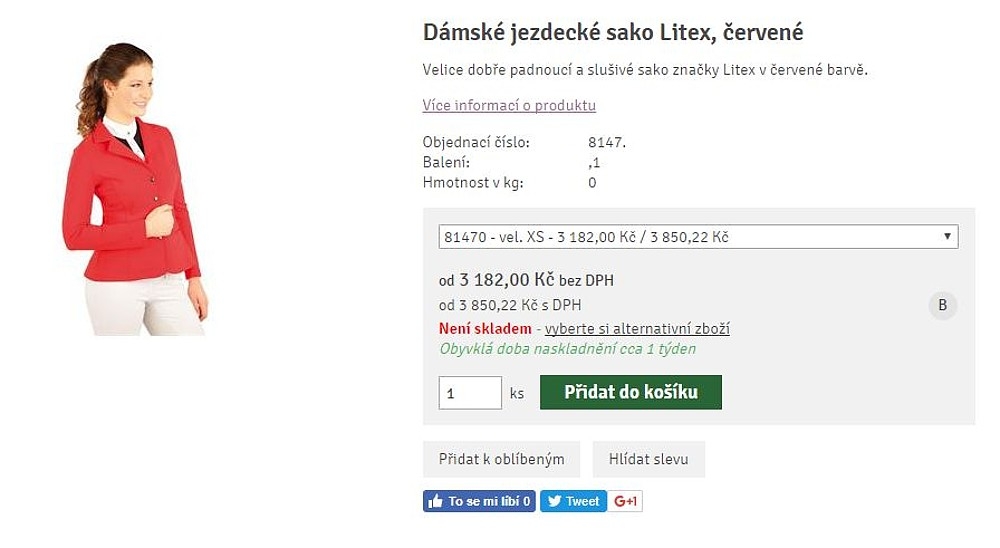Click the red riding jacket product image
The image size is (1000, 548).
point(135,190)
